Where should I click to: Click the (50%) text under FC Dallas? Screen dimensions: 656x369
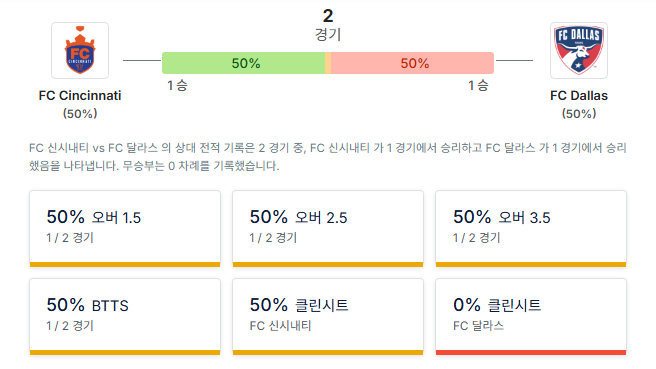[x=579, y=114]
